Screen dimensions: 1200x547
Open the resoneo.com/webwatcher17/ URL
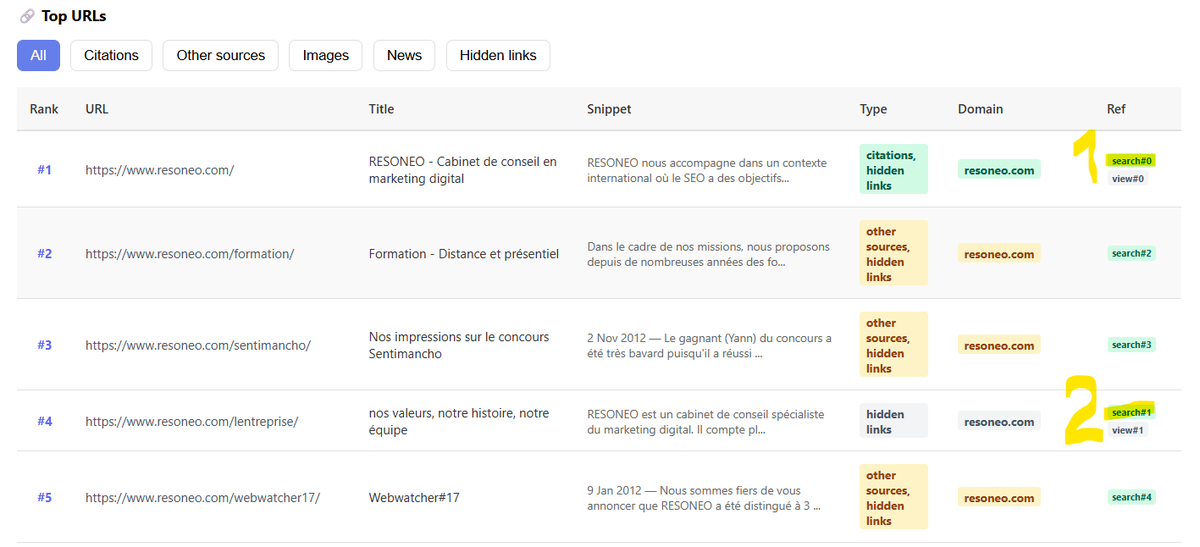coord(203,497)
